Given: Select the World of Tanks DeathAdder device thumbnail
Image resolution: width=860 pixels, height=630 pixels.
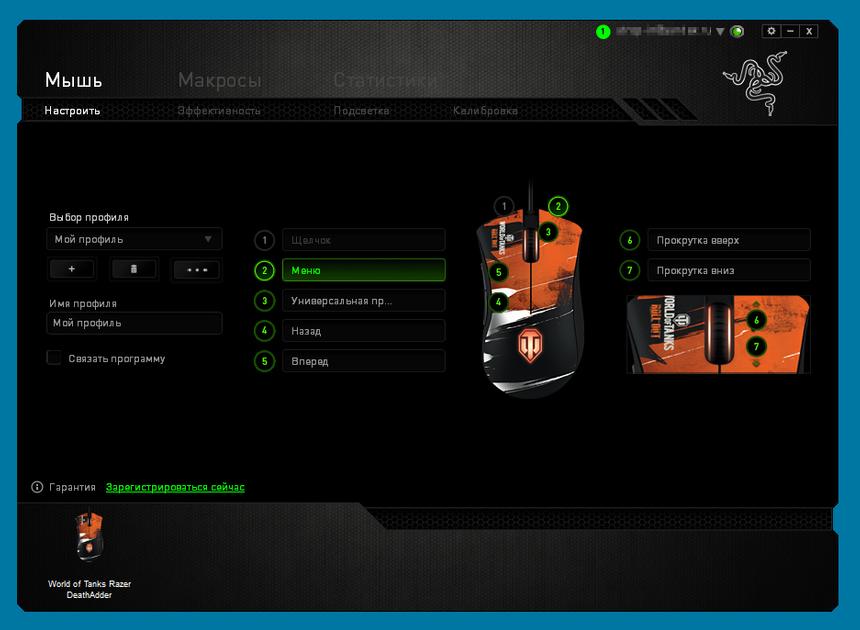Looking at the screenshot, I should [x=89, y=538].
